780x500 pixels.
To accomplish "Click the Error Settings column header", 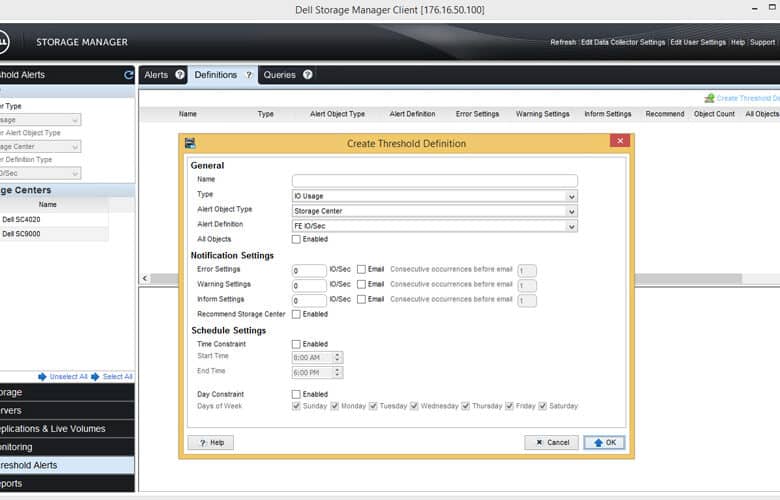I will [477, 114].
